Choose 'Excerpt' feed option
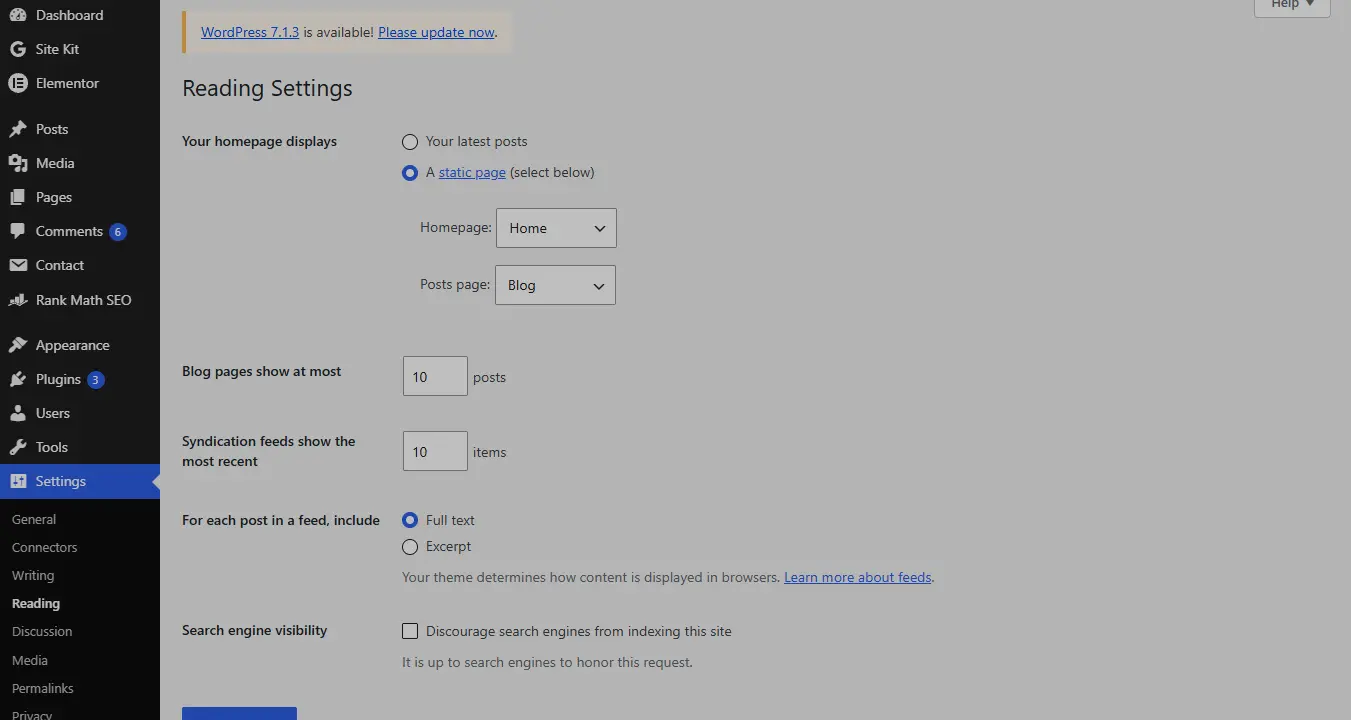 410,547
